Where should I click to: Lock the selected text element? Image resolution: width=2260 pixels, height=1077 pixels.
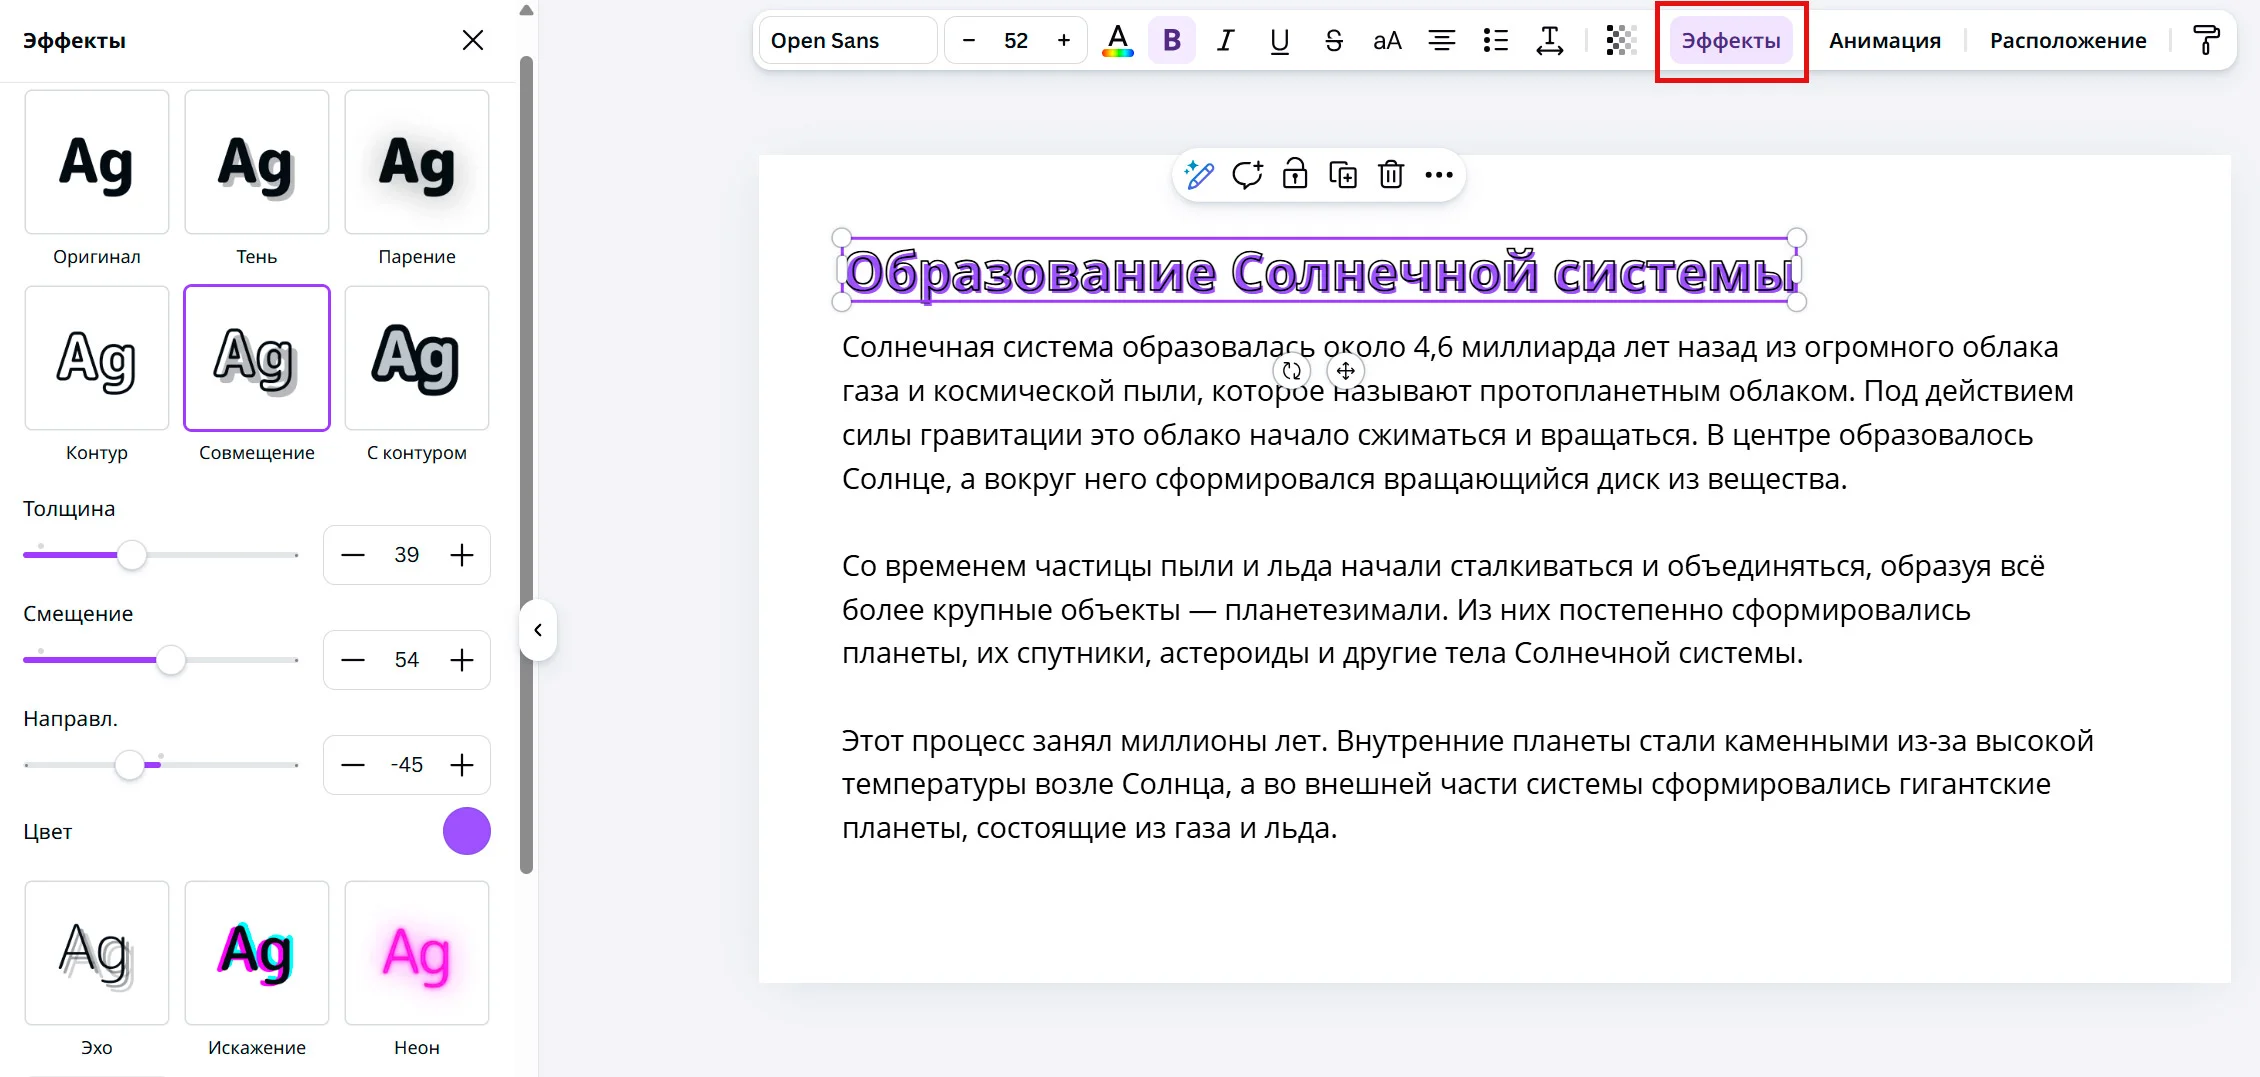(1295, 175)
